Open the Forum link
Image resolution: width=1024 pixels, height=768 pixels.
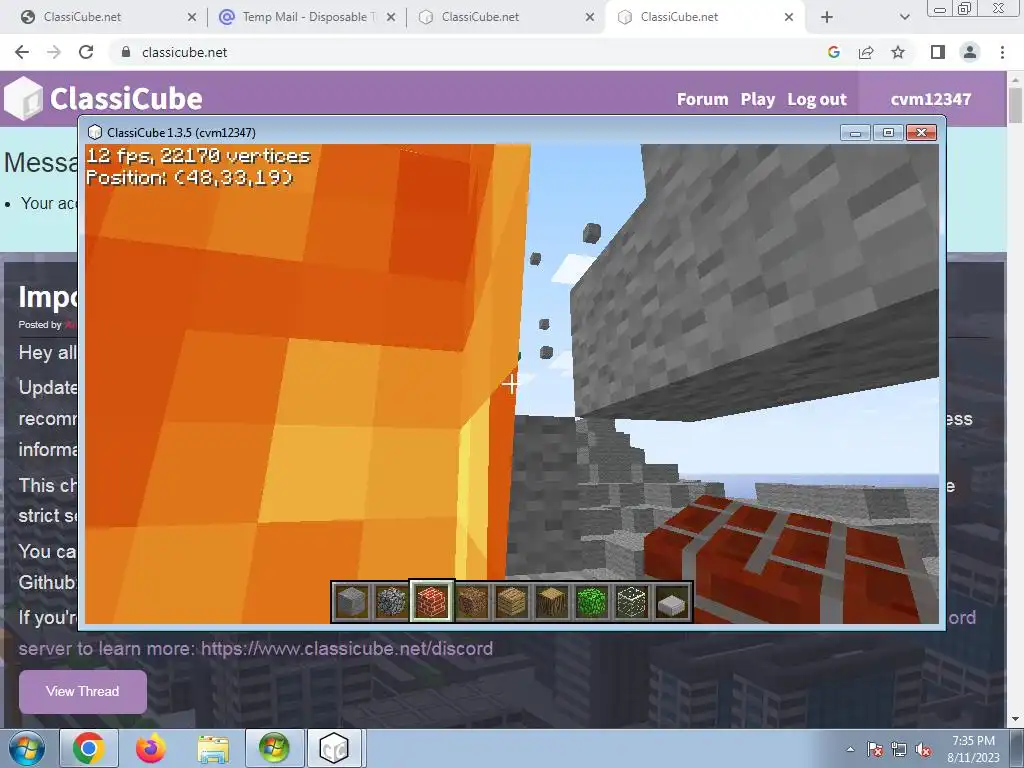(702, 99)
